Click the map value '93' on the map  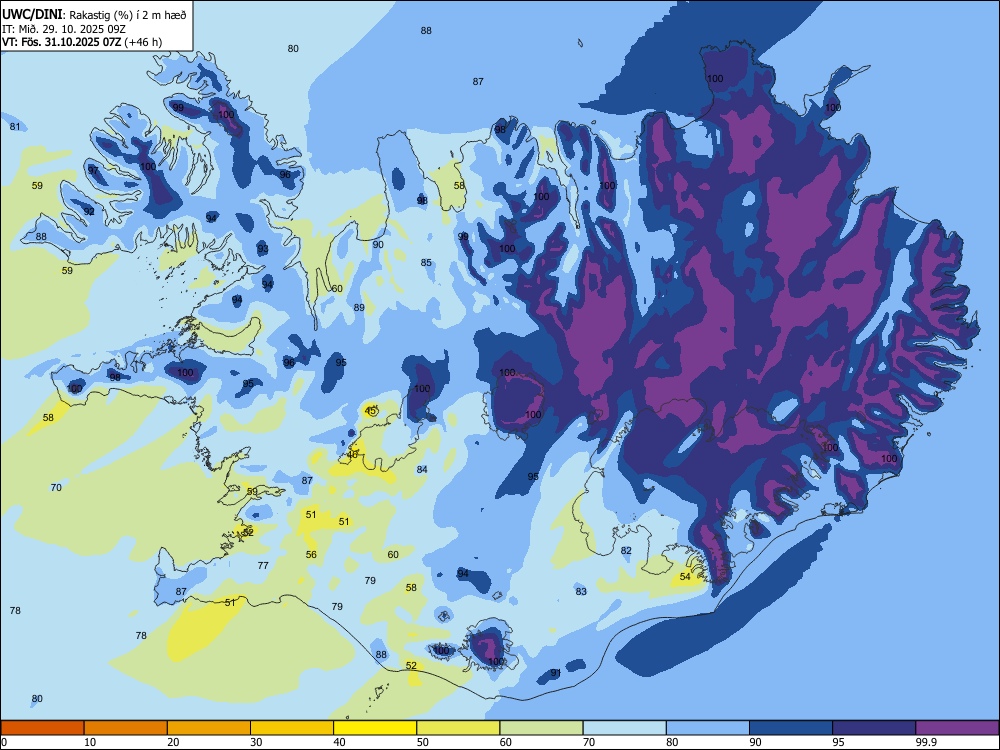(x=263, y=248)
